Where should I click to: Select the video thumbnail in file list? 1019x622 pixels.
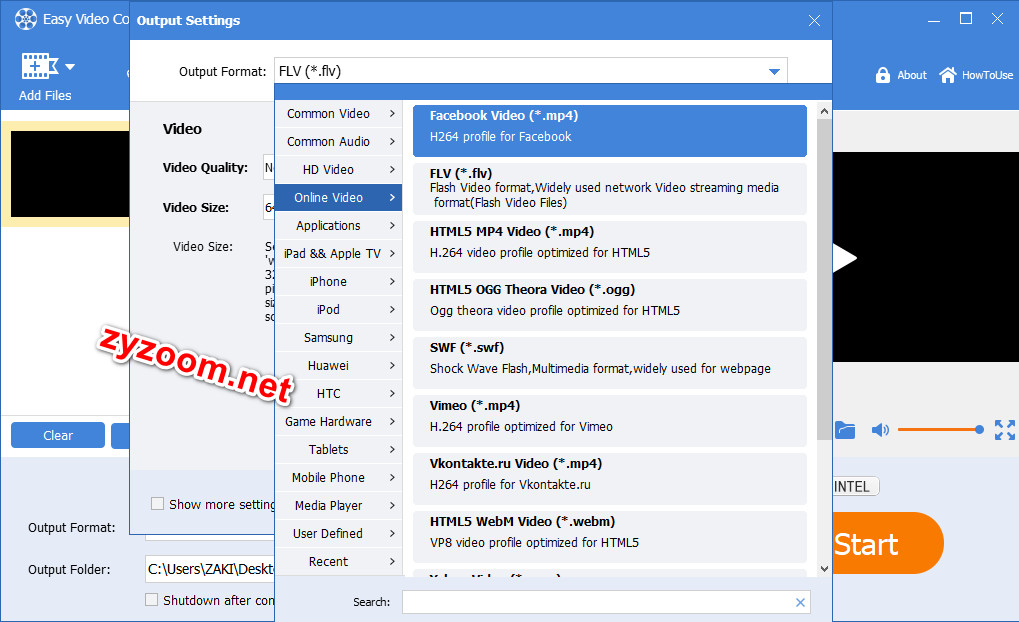[x=70, y=174]
